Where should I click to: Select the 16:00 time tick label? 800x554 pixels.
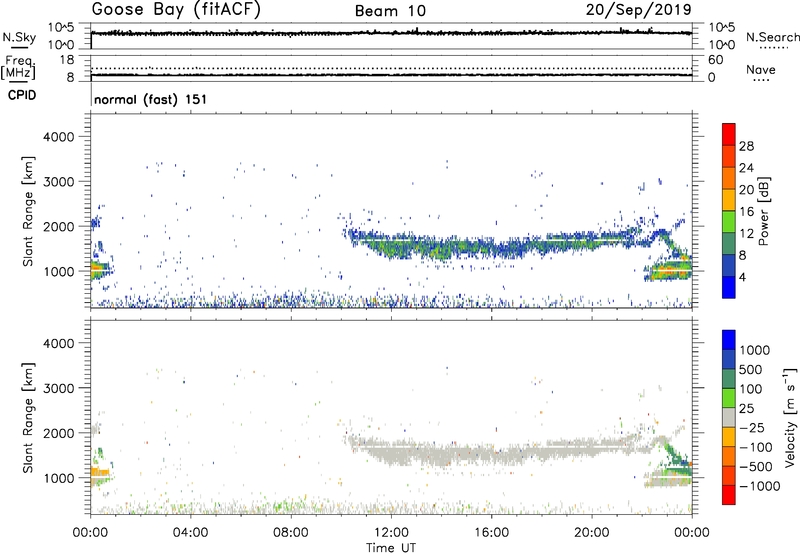(x=491, y=533)
